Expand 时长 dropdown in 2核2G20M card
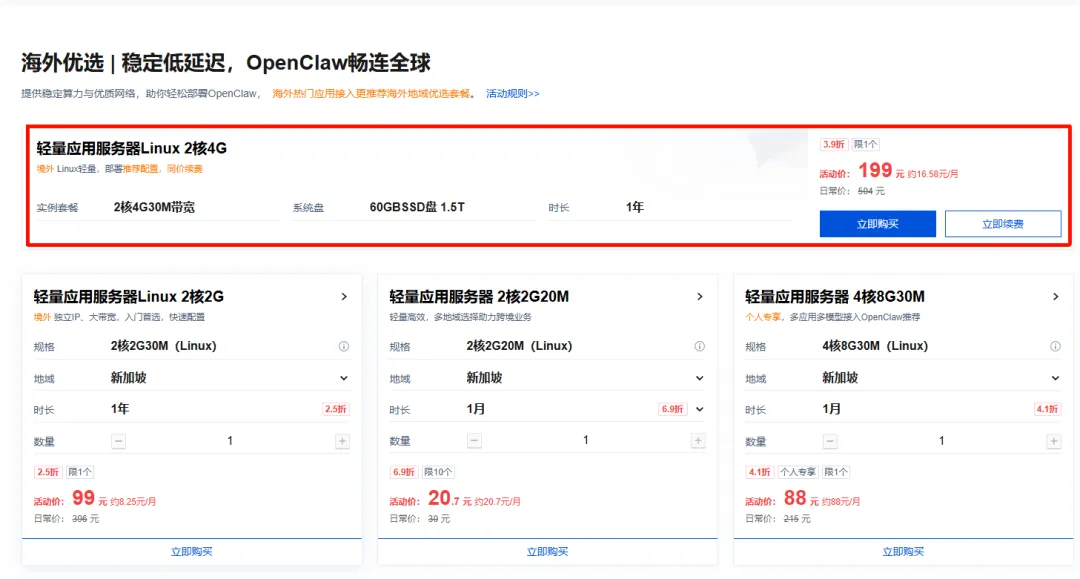Viewport: 1080px width, 579px height. point(700,409)
